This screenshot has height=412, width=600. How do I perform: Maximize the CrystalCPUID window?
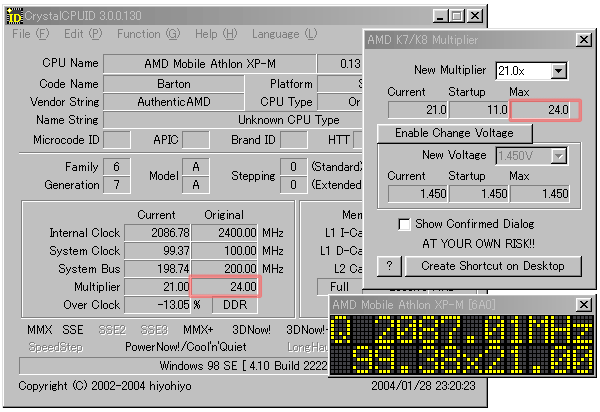click(x=457, y=16)
